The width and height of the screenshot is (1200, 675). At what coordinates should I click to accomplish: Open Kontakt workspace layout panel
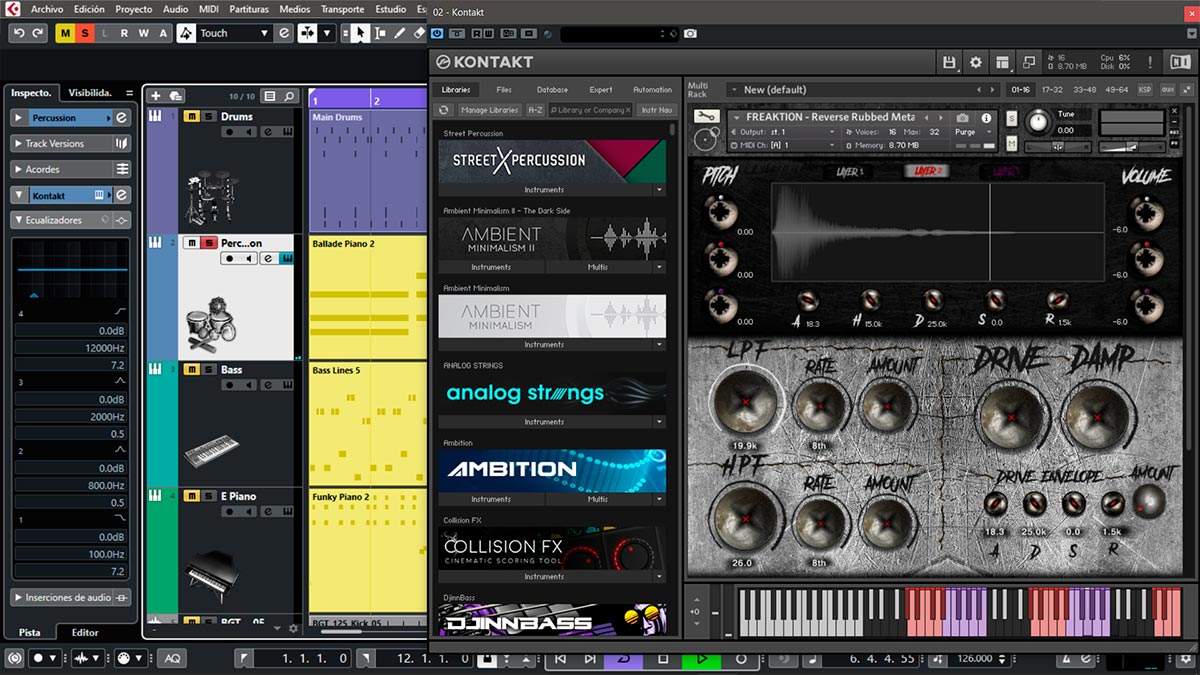pos(1002,63)
